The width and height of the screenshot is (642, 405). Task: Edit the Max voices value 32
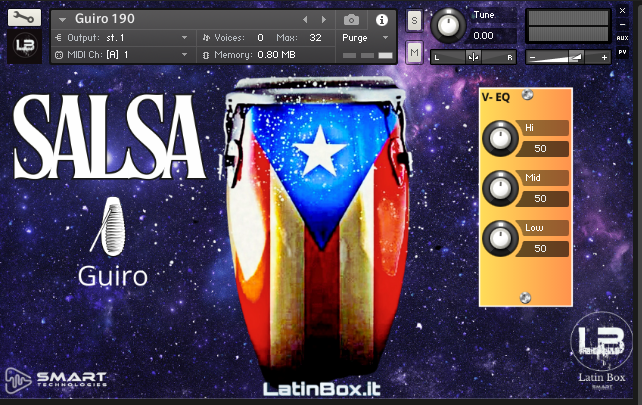pos(315,38)
